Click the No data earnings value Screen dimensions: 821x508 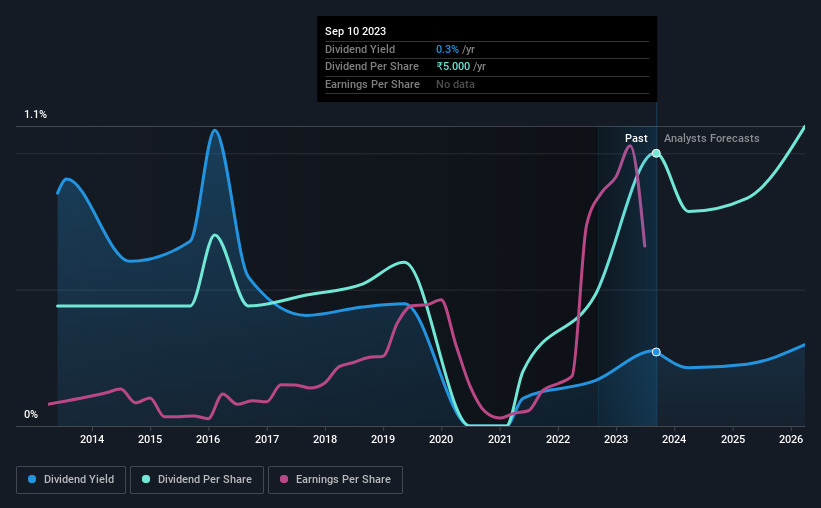[x=456, y=84]
